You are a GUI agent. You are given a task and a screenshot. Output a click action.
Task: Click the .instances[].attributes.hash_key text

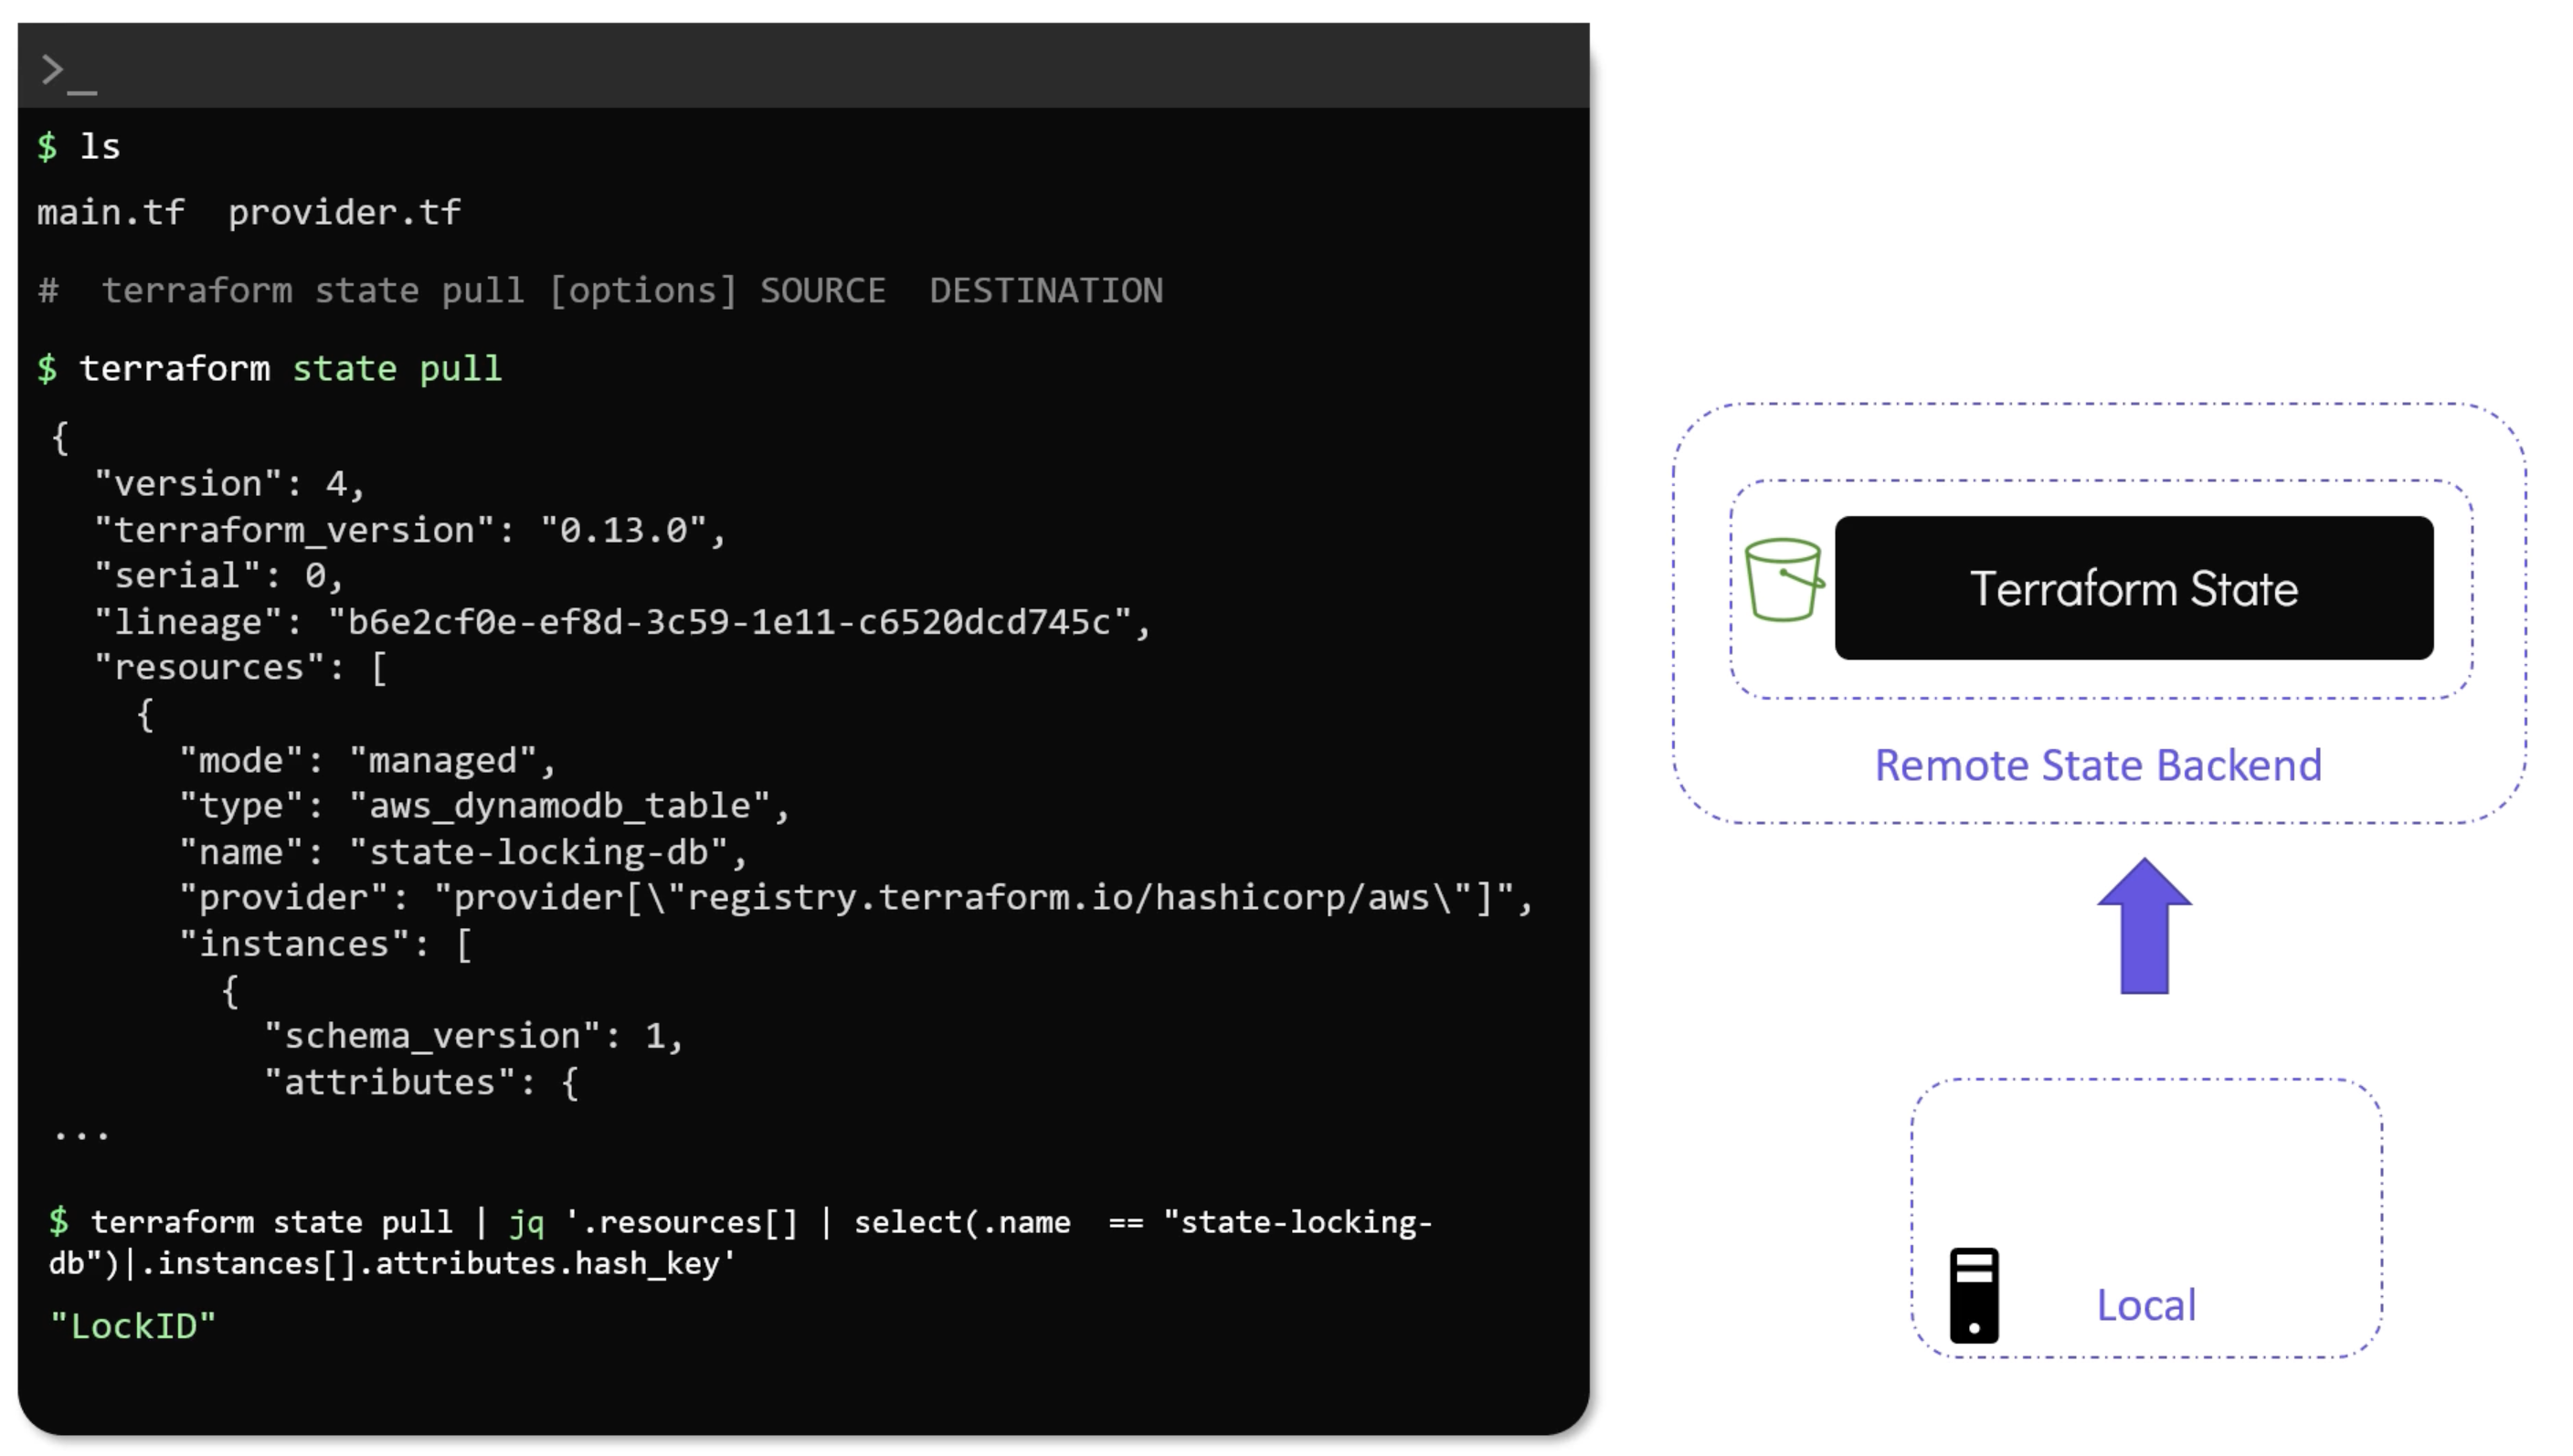tap(438, 1264)
